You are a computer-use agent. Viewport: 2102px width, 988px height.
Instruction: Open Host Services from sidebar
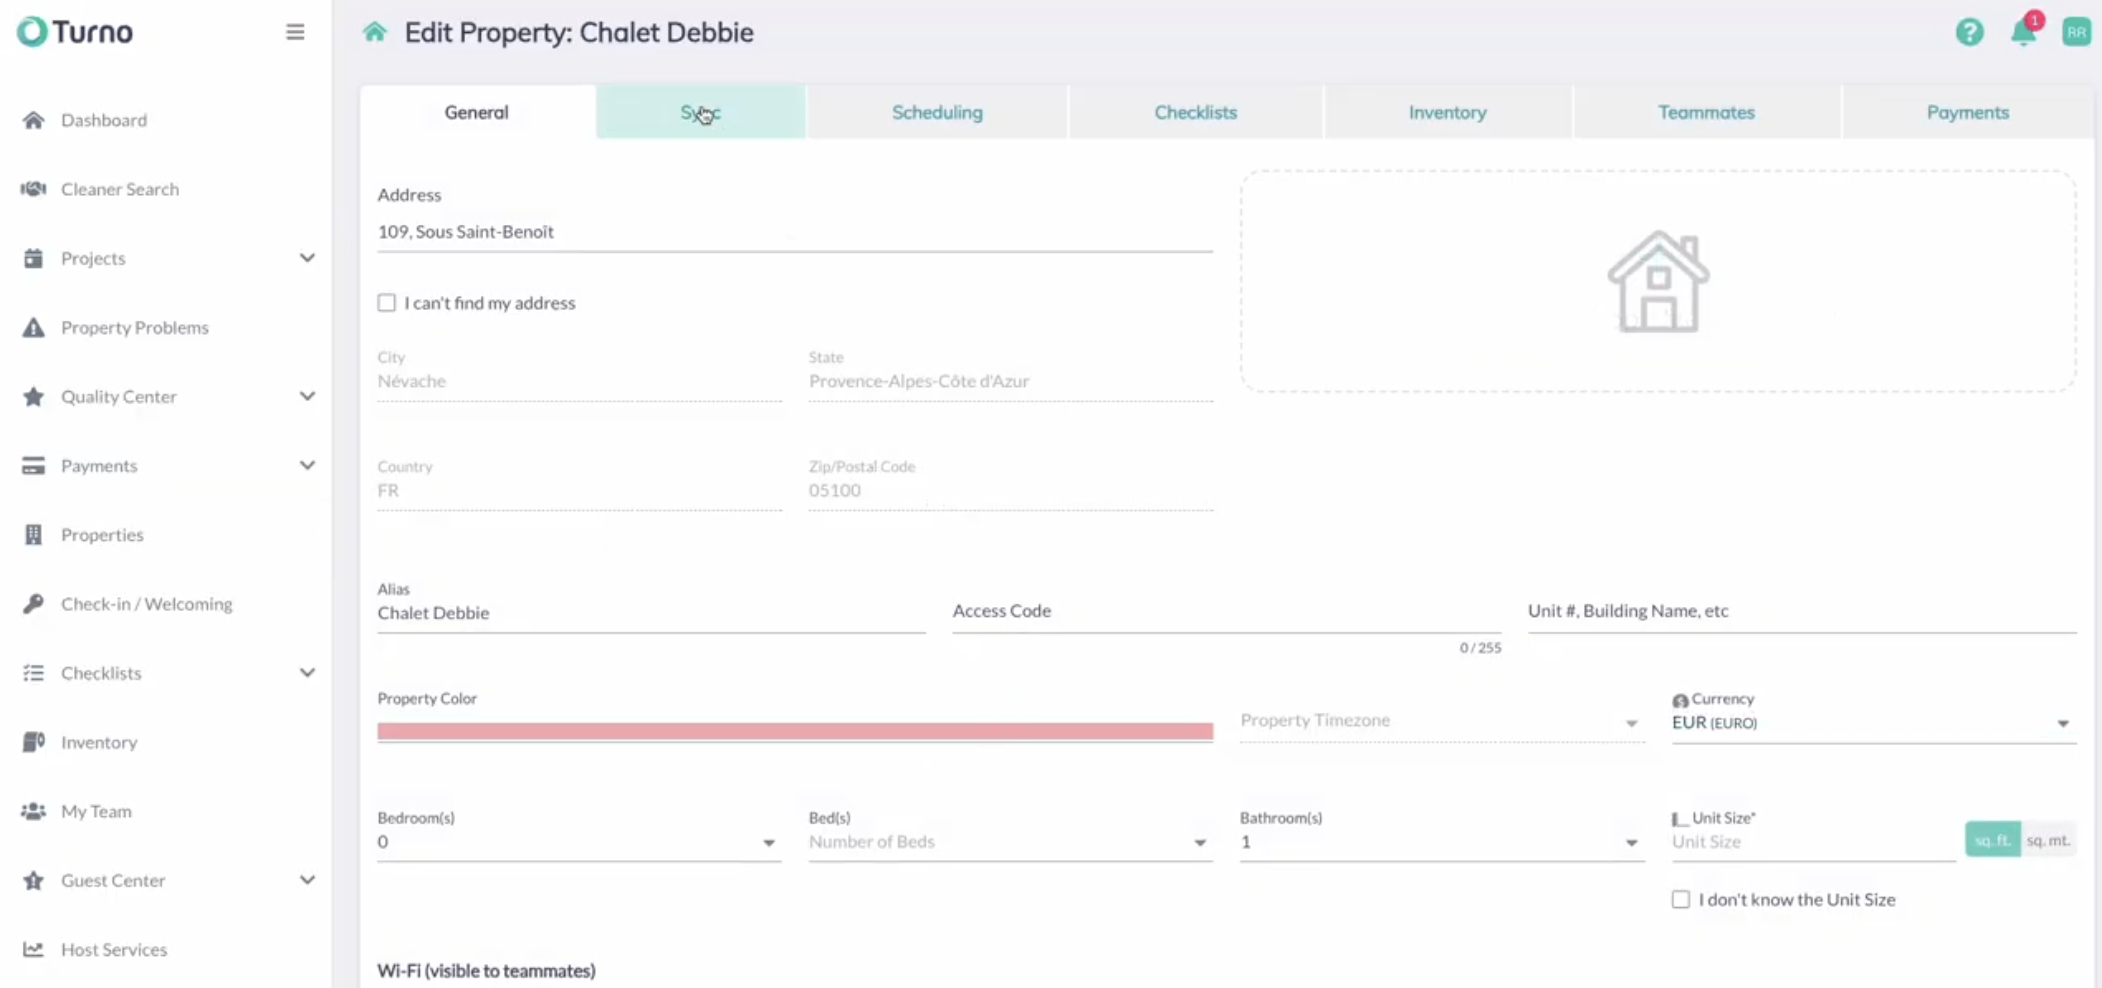pos(114,949)
